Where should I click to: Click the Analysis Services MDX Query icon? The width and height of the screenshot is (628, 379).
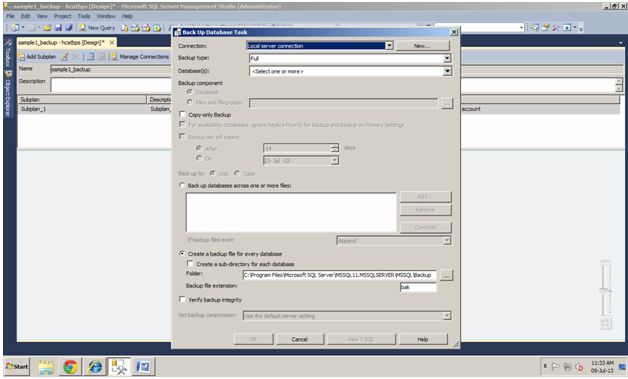[135, 28]
